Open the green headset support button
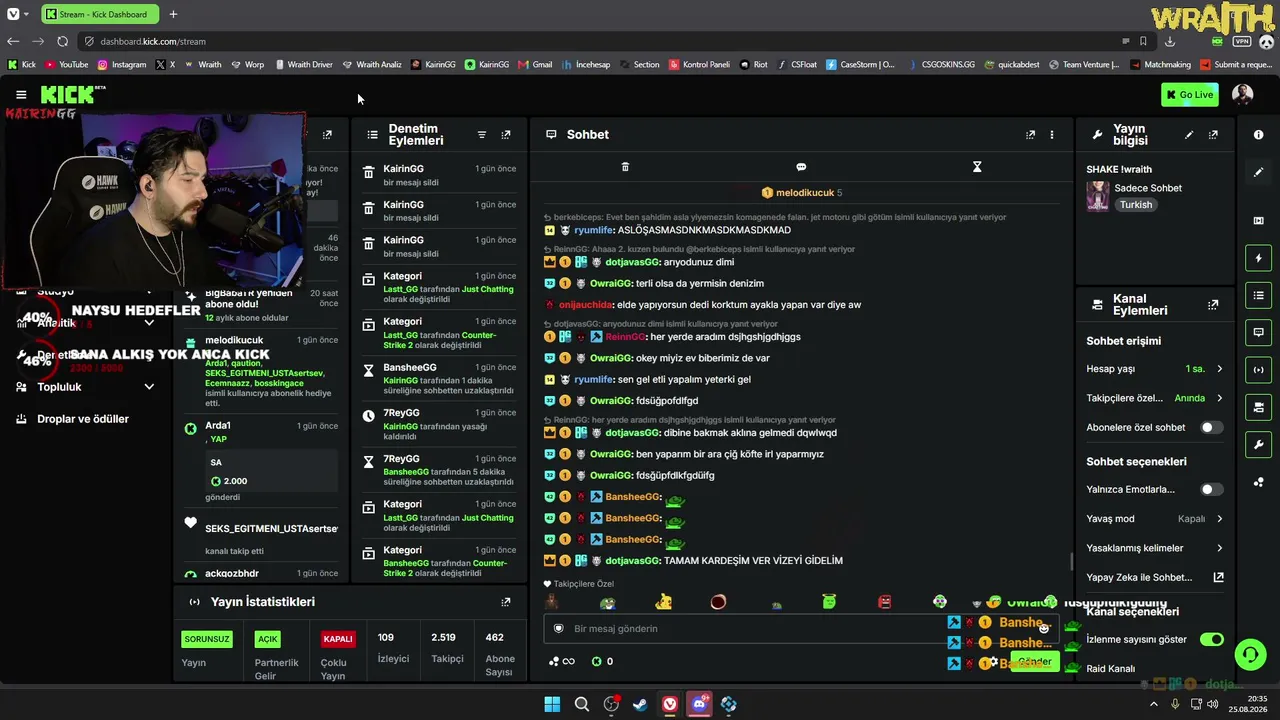The image size is (1280, 720). tap(1250, 655)
